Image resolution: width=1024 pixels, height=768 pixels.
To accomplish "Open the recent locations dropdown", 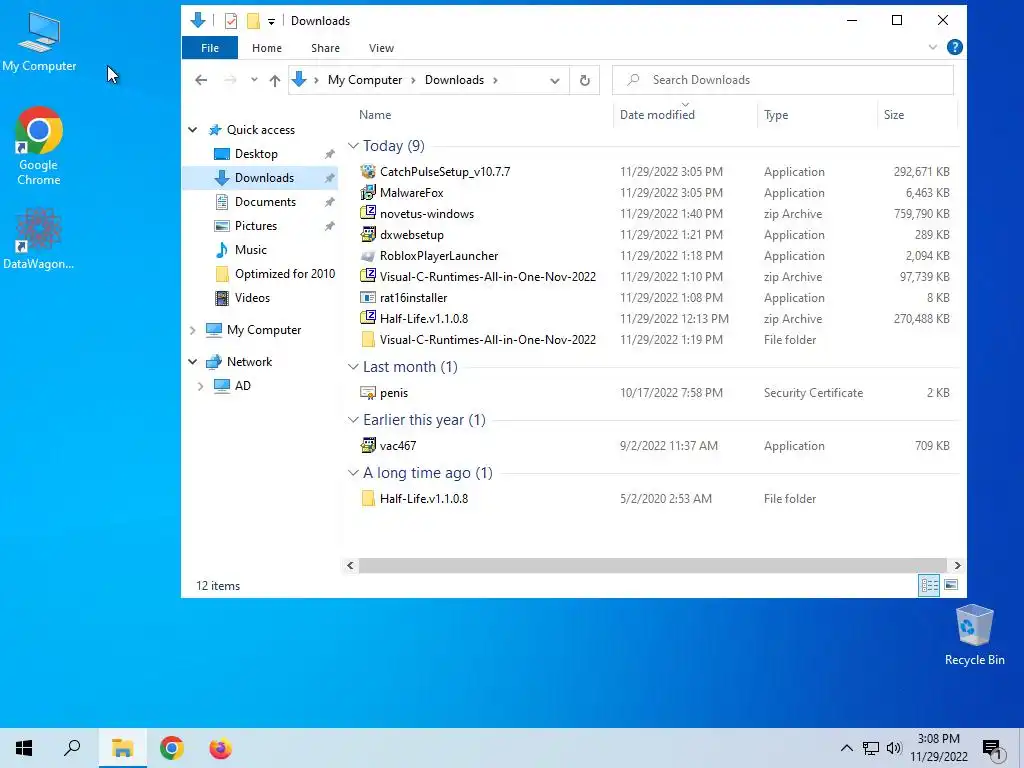I will click(x=254, y=80).
